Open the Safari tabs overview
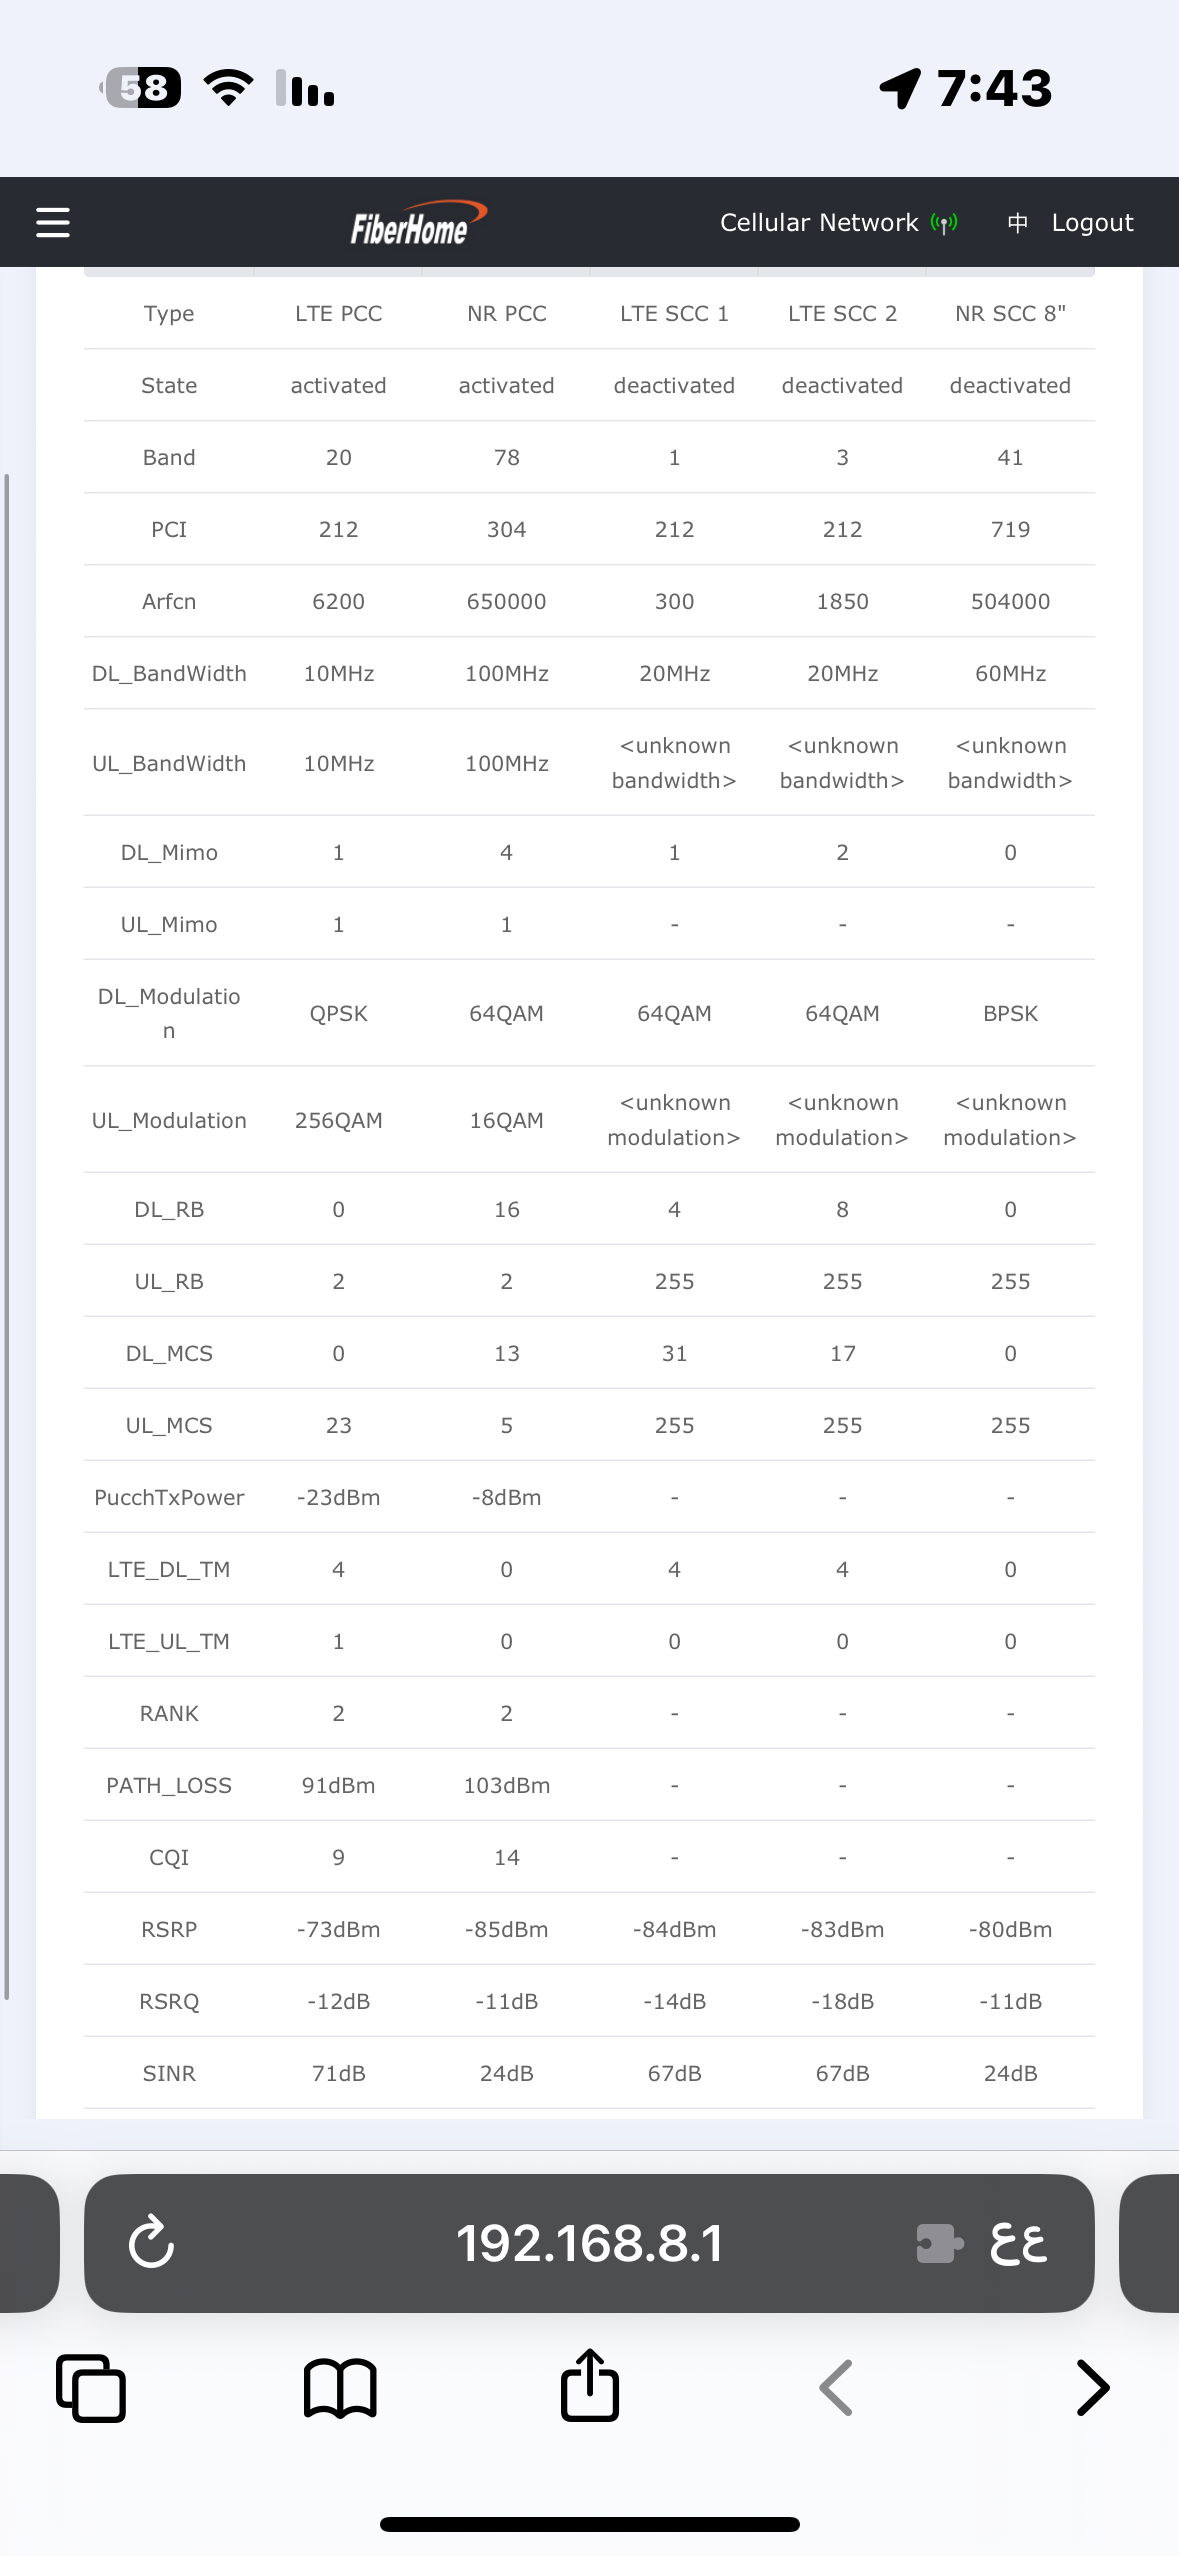The height and width of the screenshot is (2556, 1179). [x=91, y=2388]
